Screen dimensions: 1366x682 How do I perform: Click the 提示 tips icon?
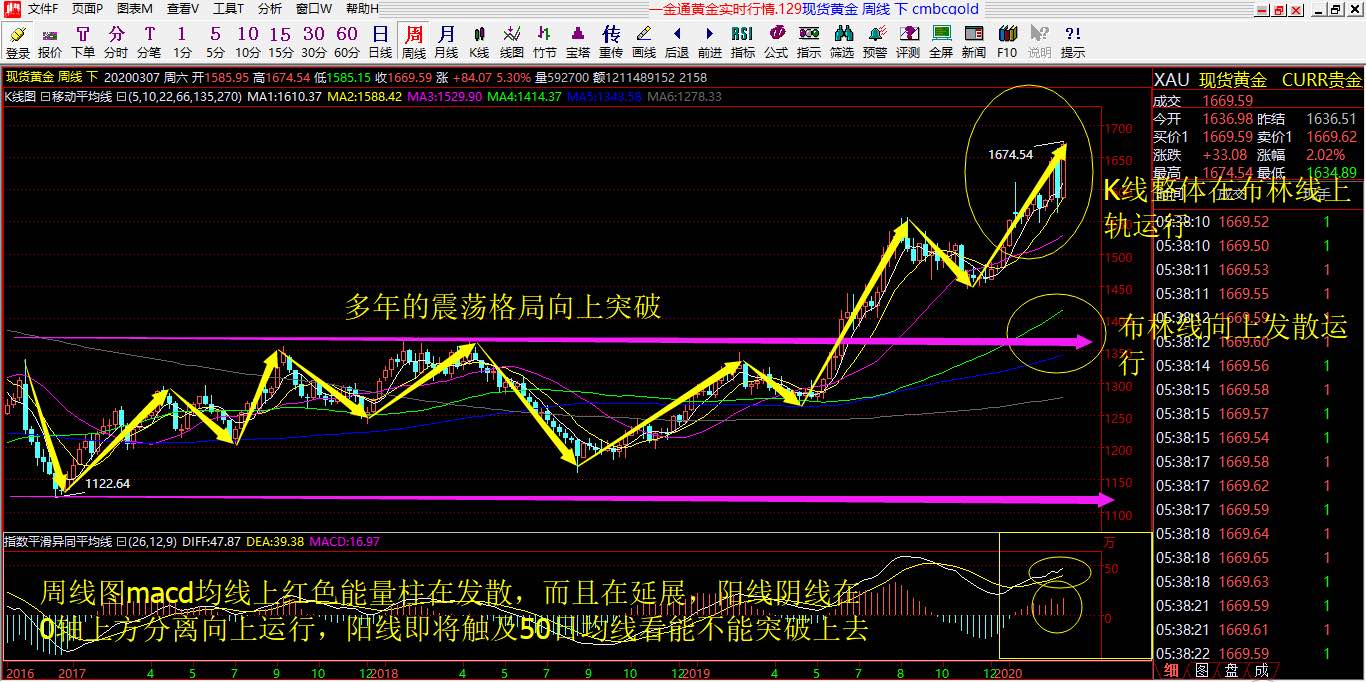click(1073, 42)
